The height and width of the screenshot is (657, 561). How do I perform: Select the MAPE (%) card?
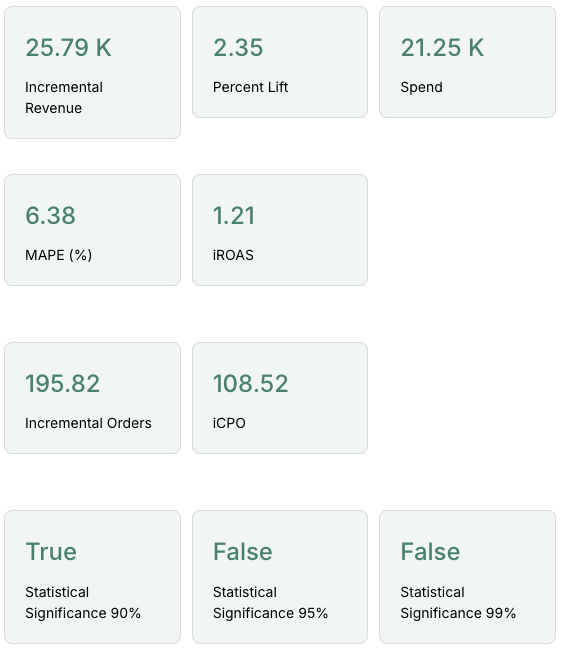(92, 230)
